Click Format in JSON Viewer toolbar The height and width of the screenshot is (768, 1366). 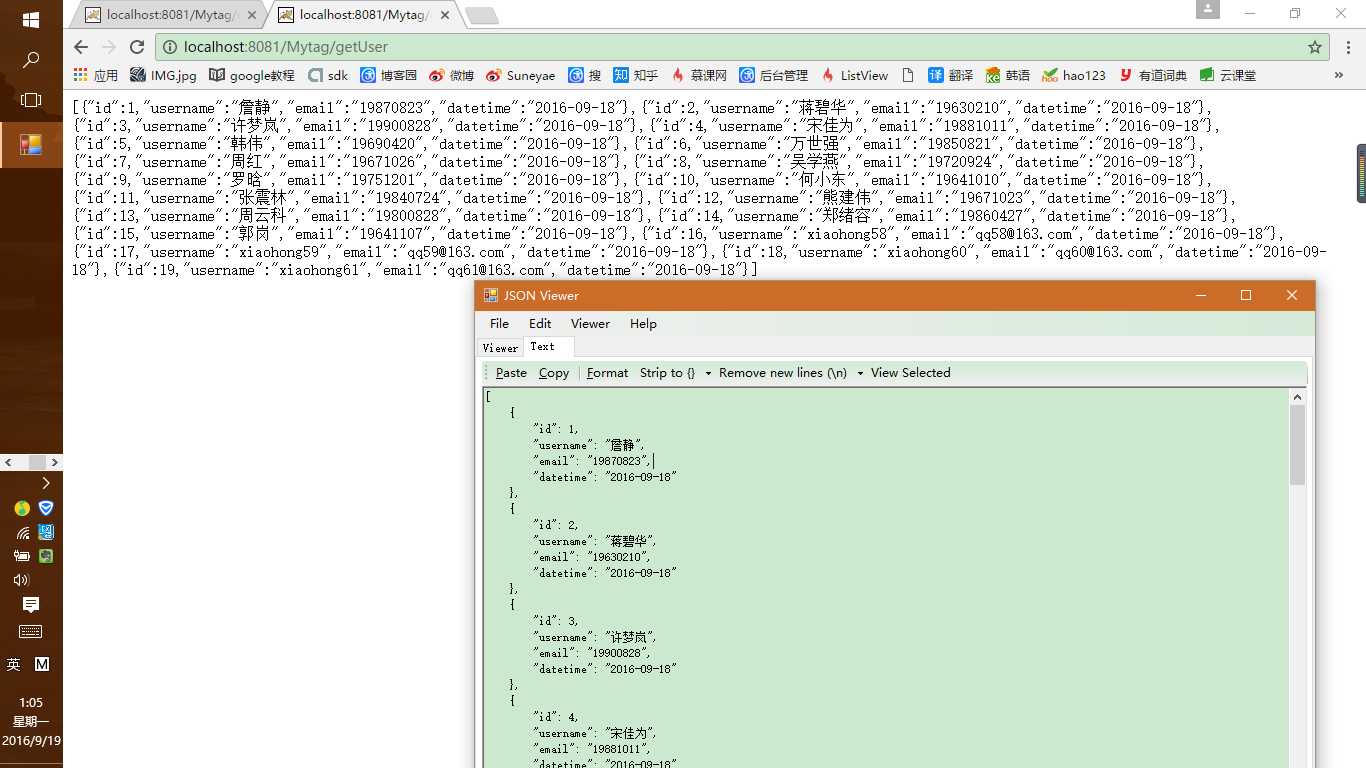click(x=608, y=373)
